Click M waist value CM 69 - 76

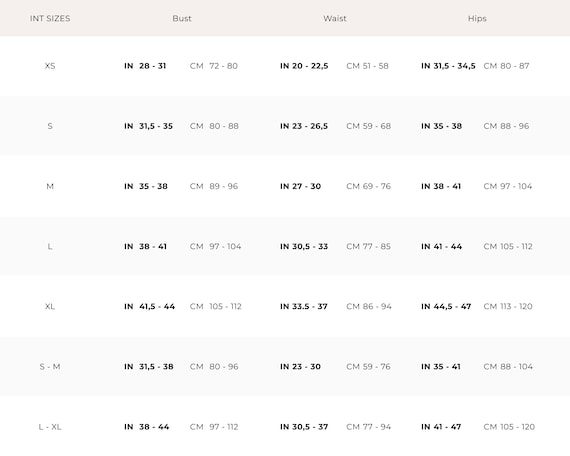(x=369, y=186)
